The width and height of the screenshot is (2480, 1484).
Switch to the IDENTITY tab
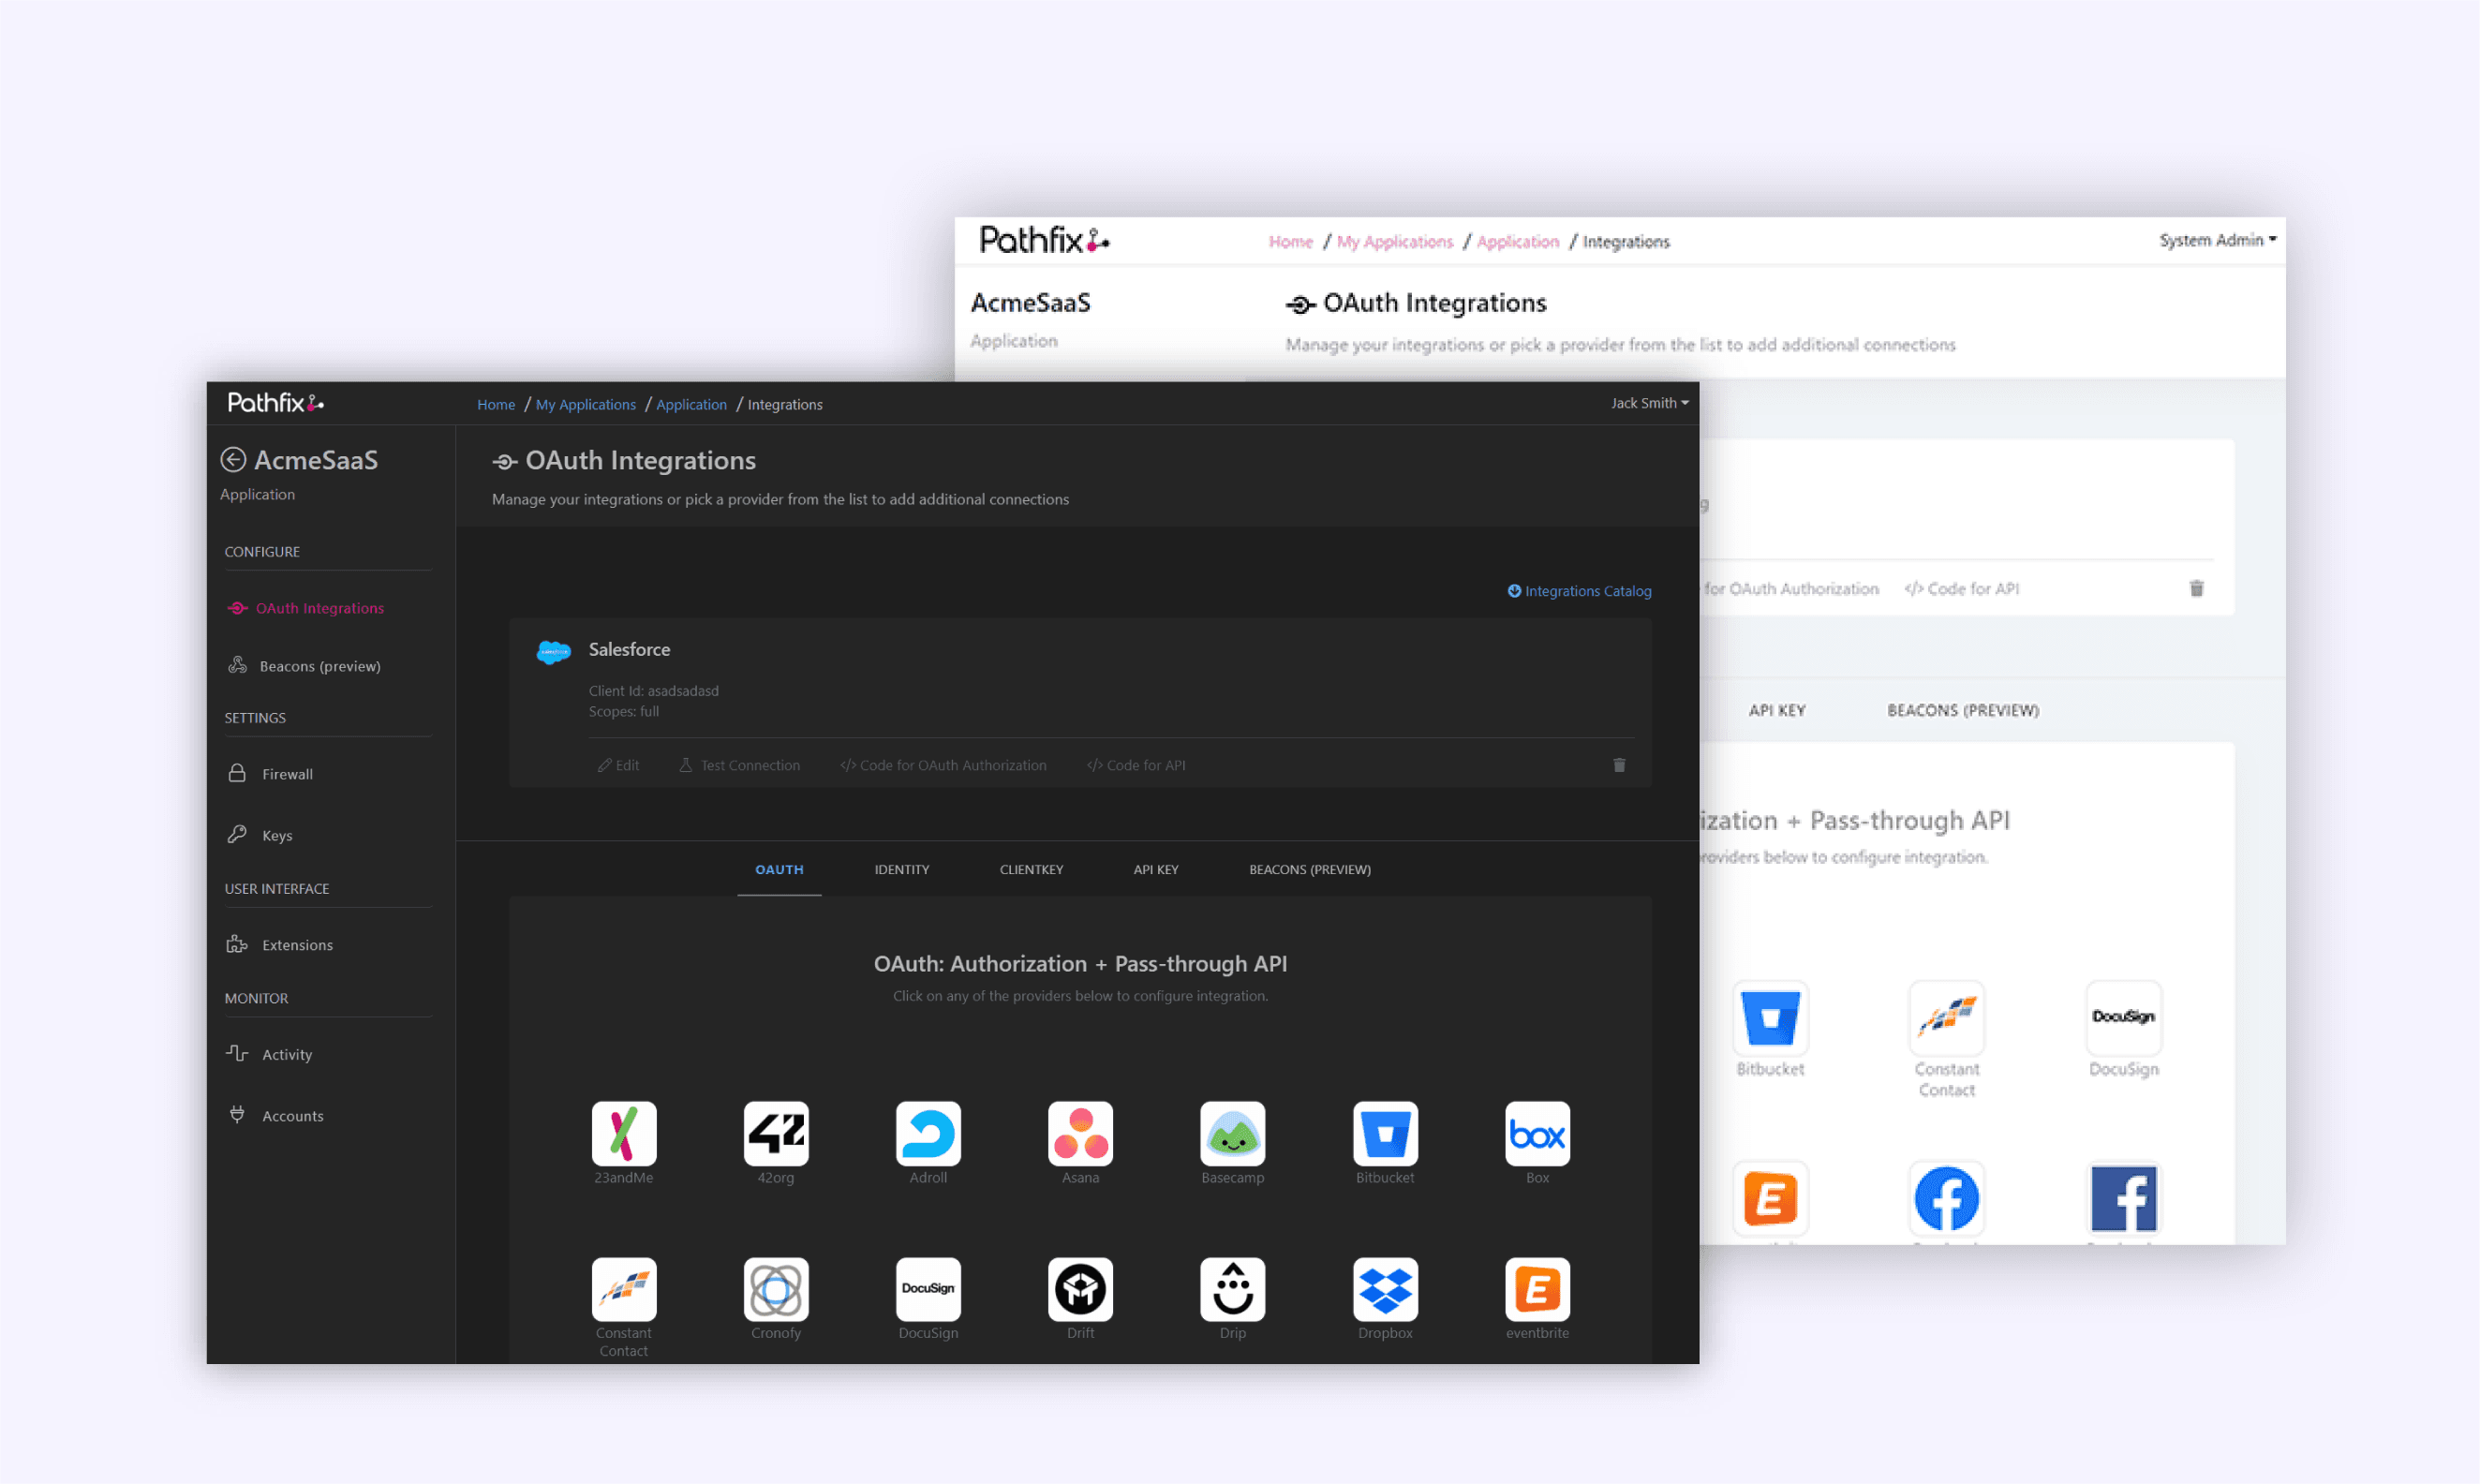[x=901, y=869]
